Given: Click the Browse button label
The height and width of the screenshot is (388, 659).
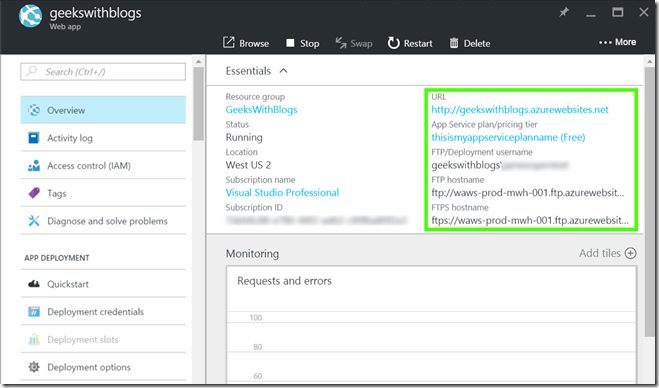Looking at the screenshot, I should tap(254, 43).
